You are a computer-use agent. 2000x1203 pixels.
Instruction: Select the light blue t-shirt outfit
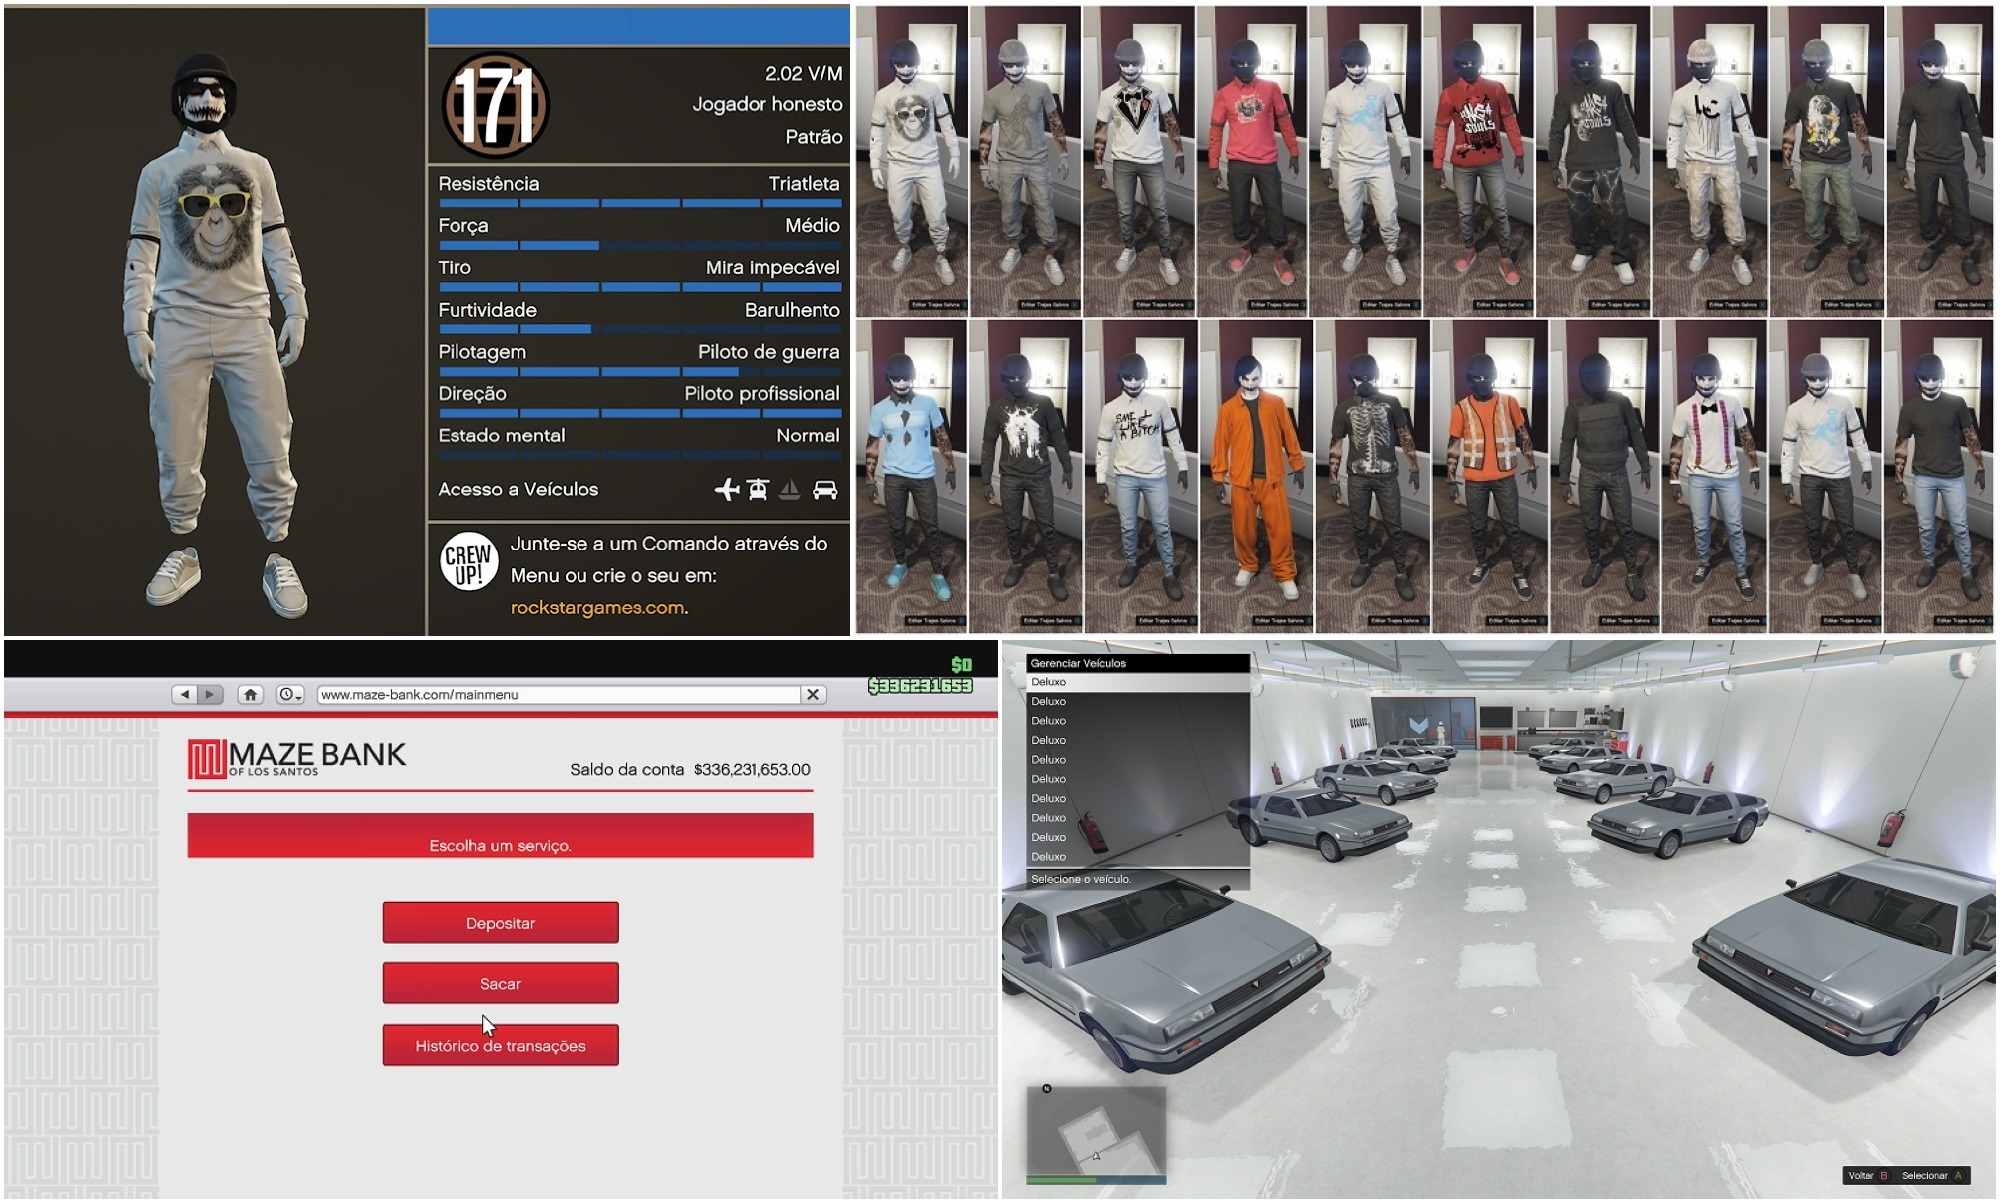point(911,476)
